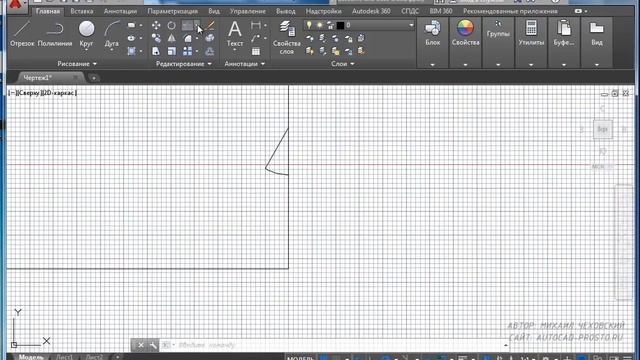
Task: Select the Чертеж1 drawing tab
Action: [x=37, y=78]
